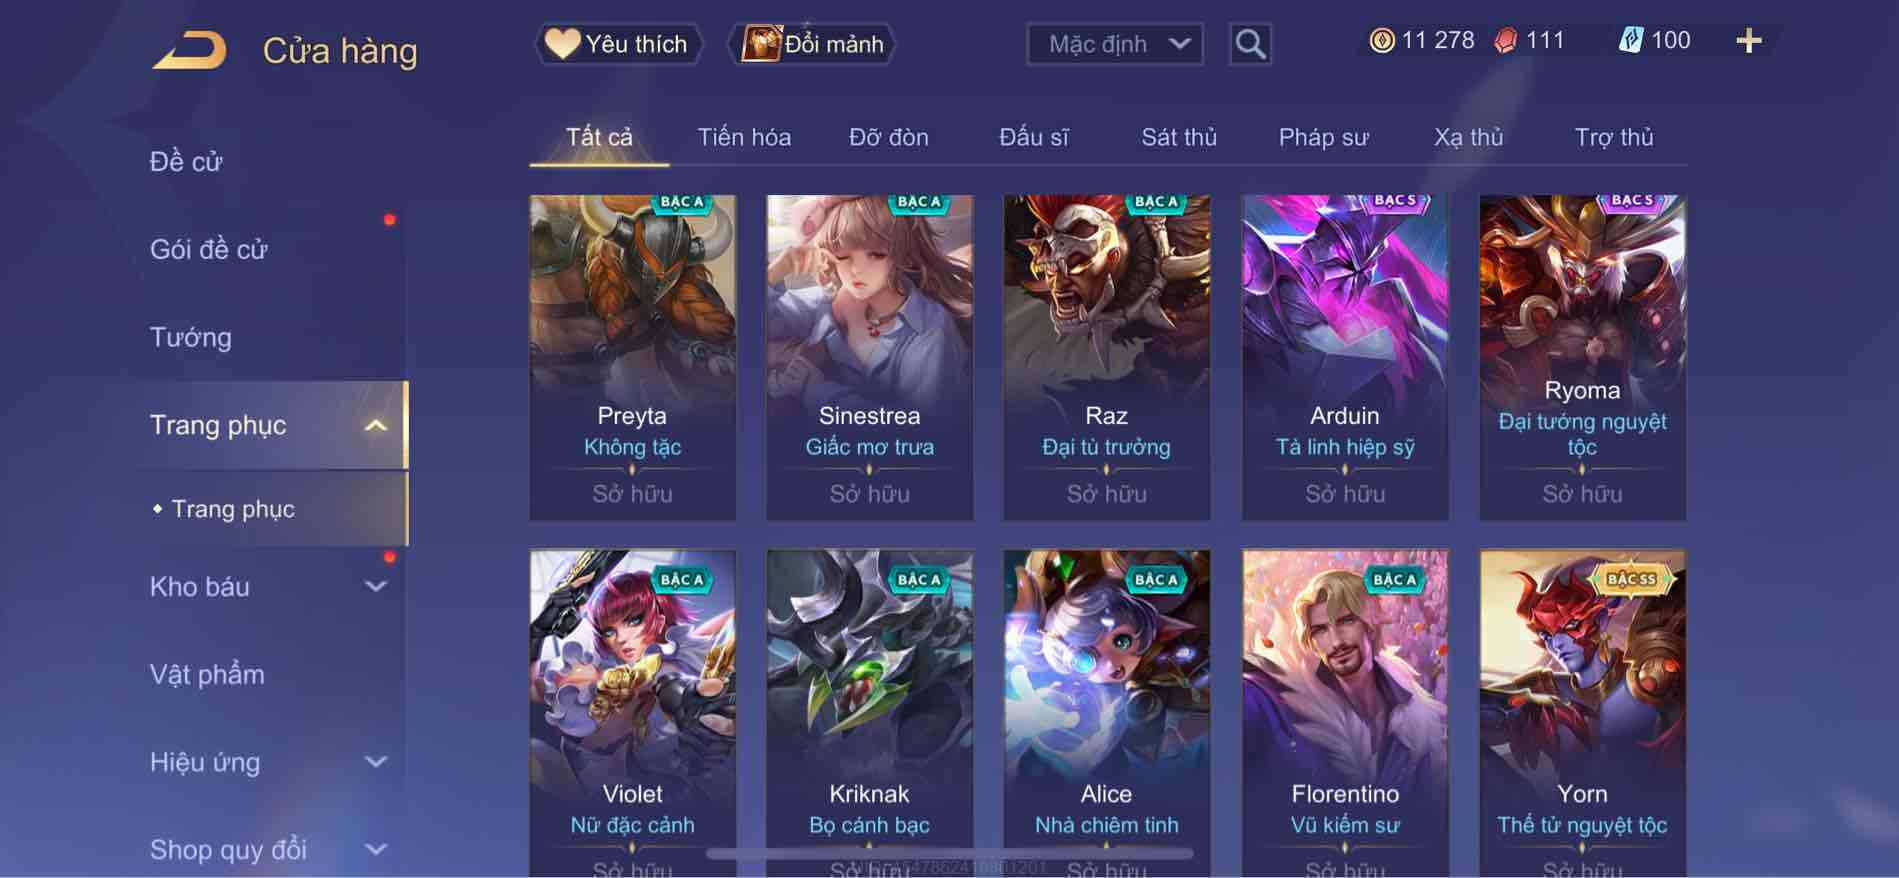1899x878 pixels.
Task: Tap the red gem currency icon
Action: (1506, 41)
